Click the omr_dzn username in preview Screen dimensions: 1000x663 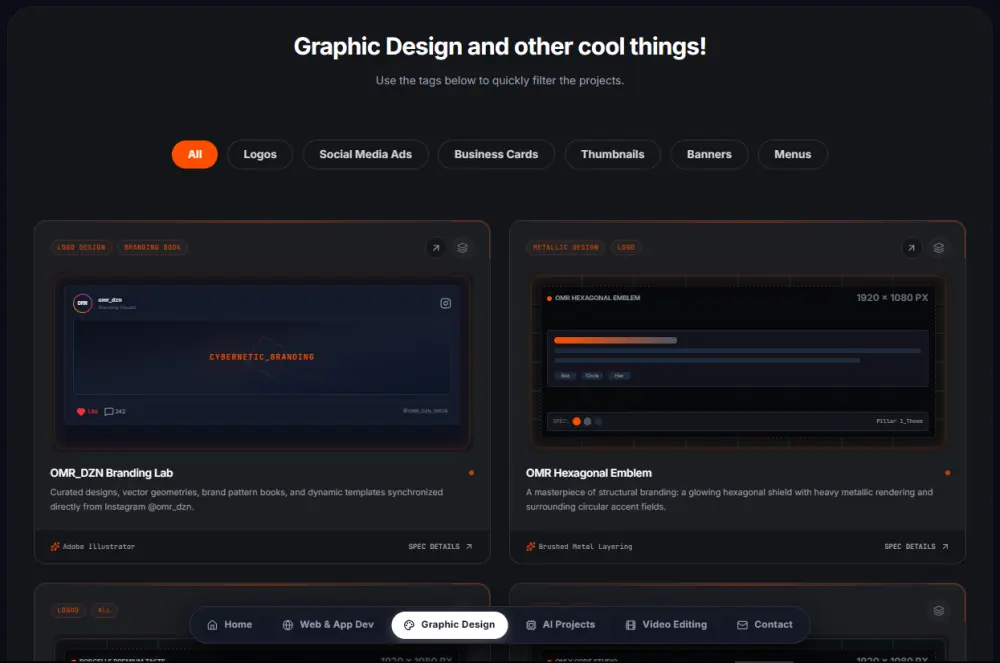(110, 300)
